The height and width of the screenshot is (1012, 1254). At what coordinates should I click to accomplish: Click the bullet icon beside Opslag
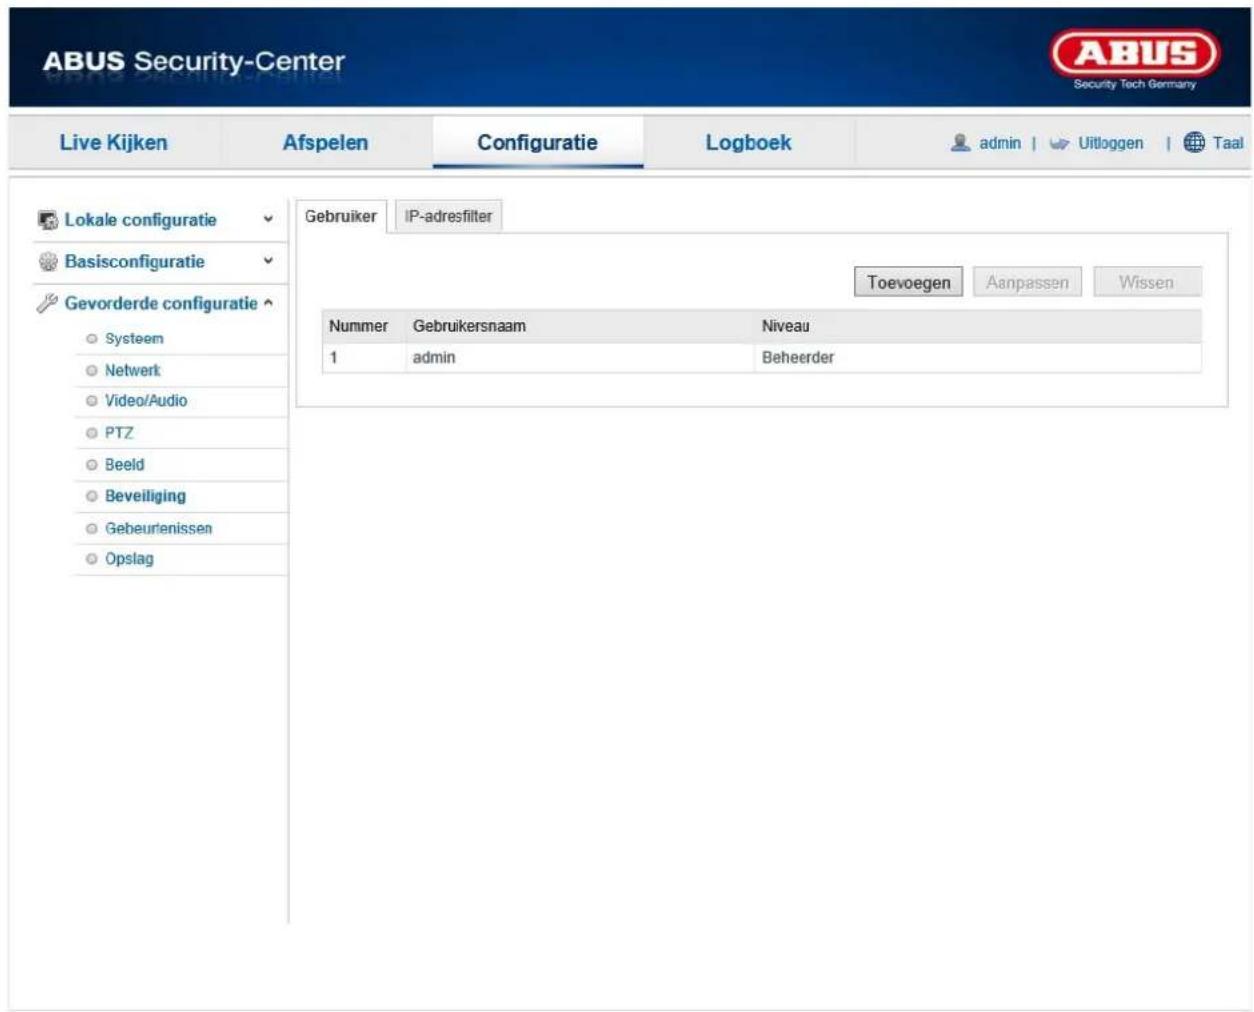(x=92, y=559)
